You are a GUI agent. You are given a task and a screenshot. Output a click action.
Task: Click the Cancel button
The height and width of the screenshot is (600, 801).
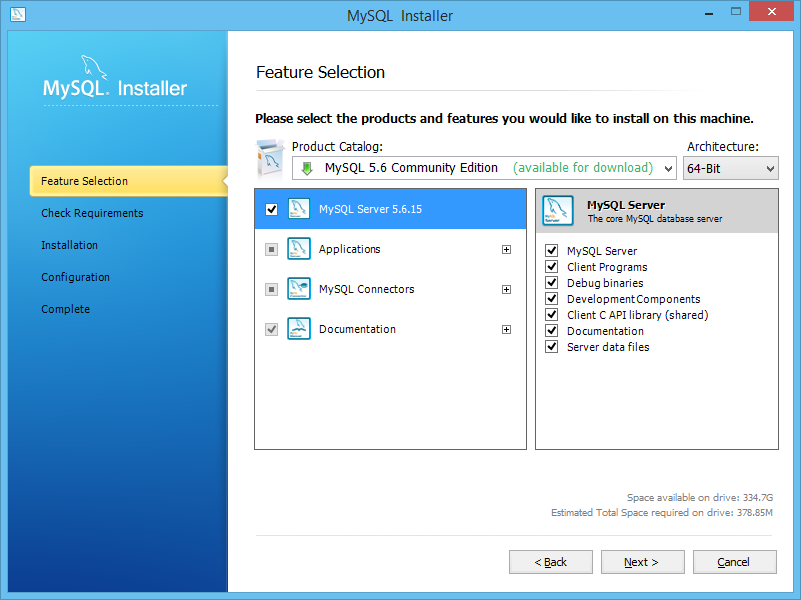(x=735, y=562)
